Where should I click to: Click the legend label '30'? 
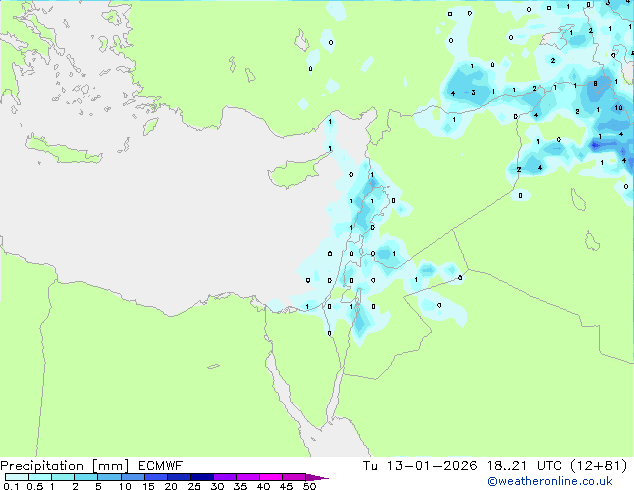tap(217, 486)
